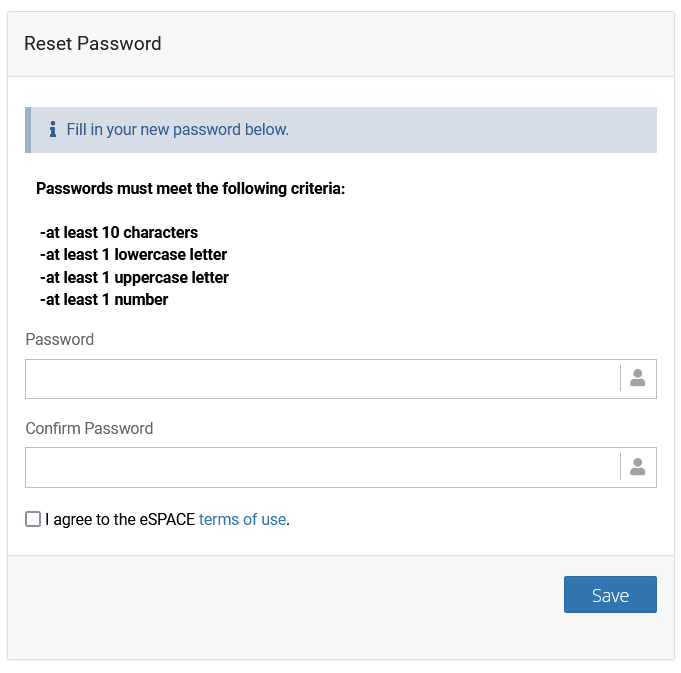Click the user icon in Confirm Password field

pos(638,467)
